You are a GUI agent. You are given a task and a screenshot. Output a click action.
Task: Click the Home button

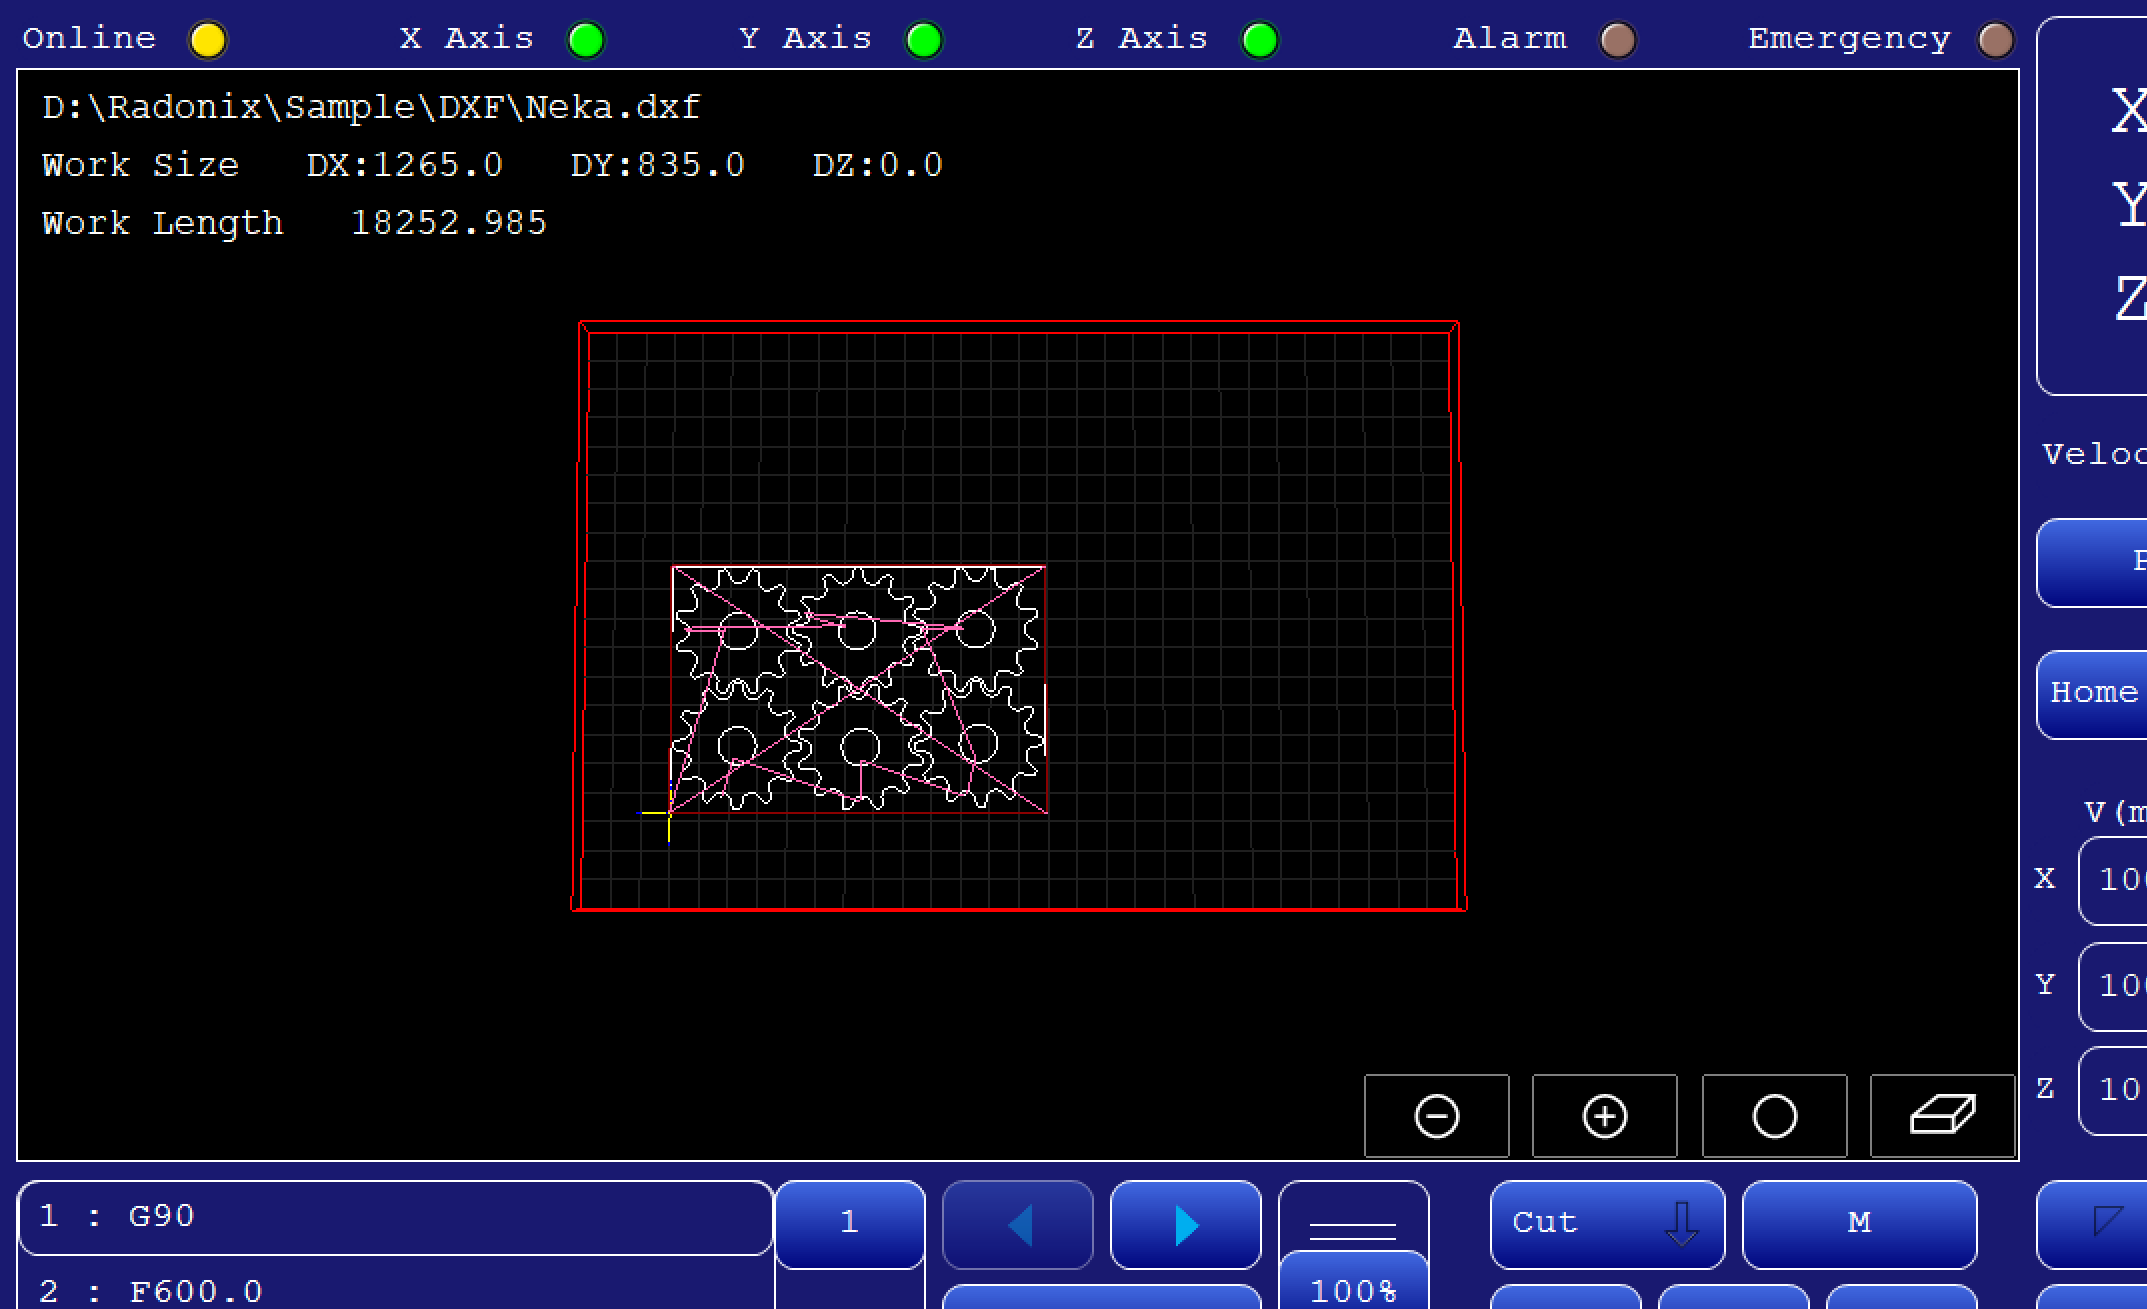click(x=2094, y=693)
